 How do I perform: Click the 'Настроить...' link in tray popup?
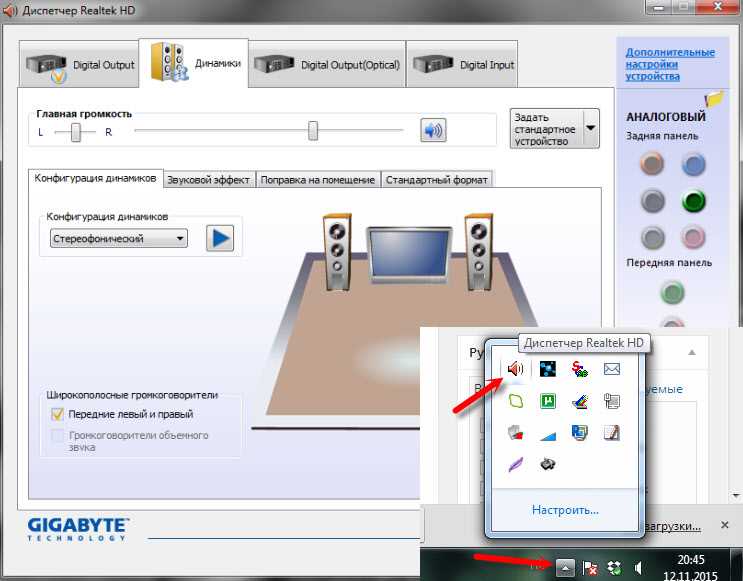(565, 510)
